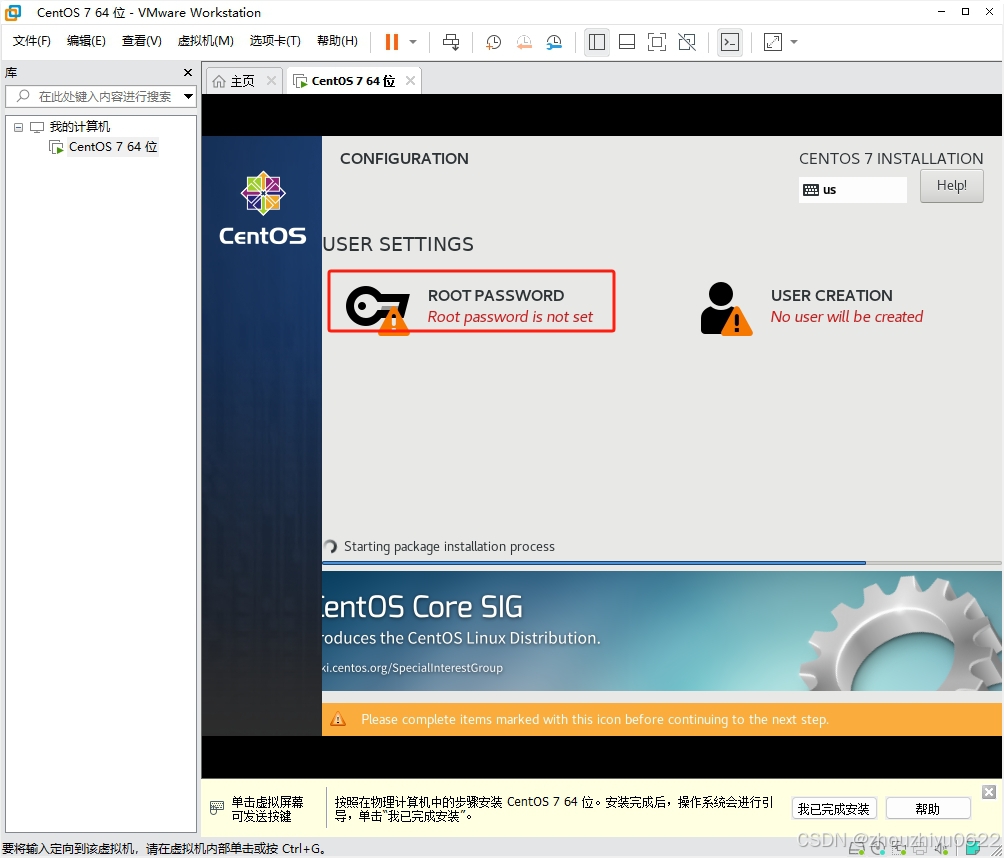
Task: Open the message log icon in status bar
Action: [973, 849]
